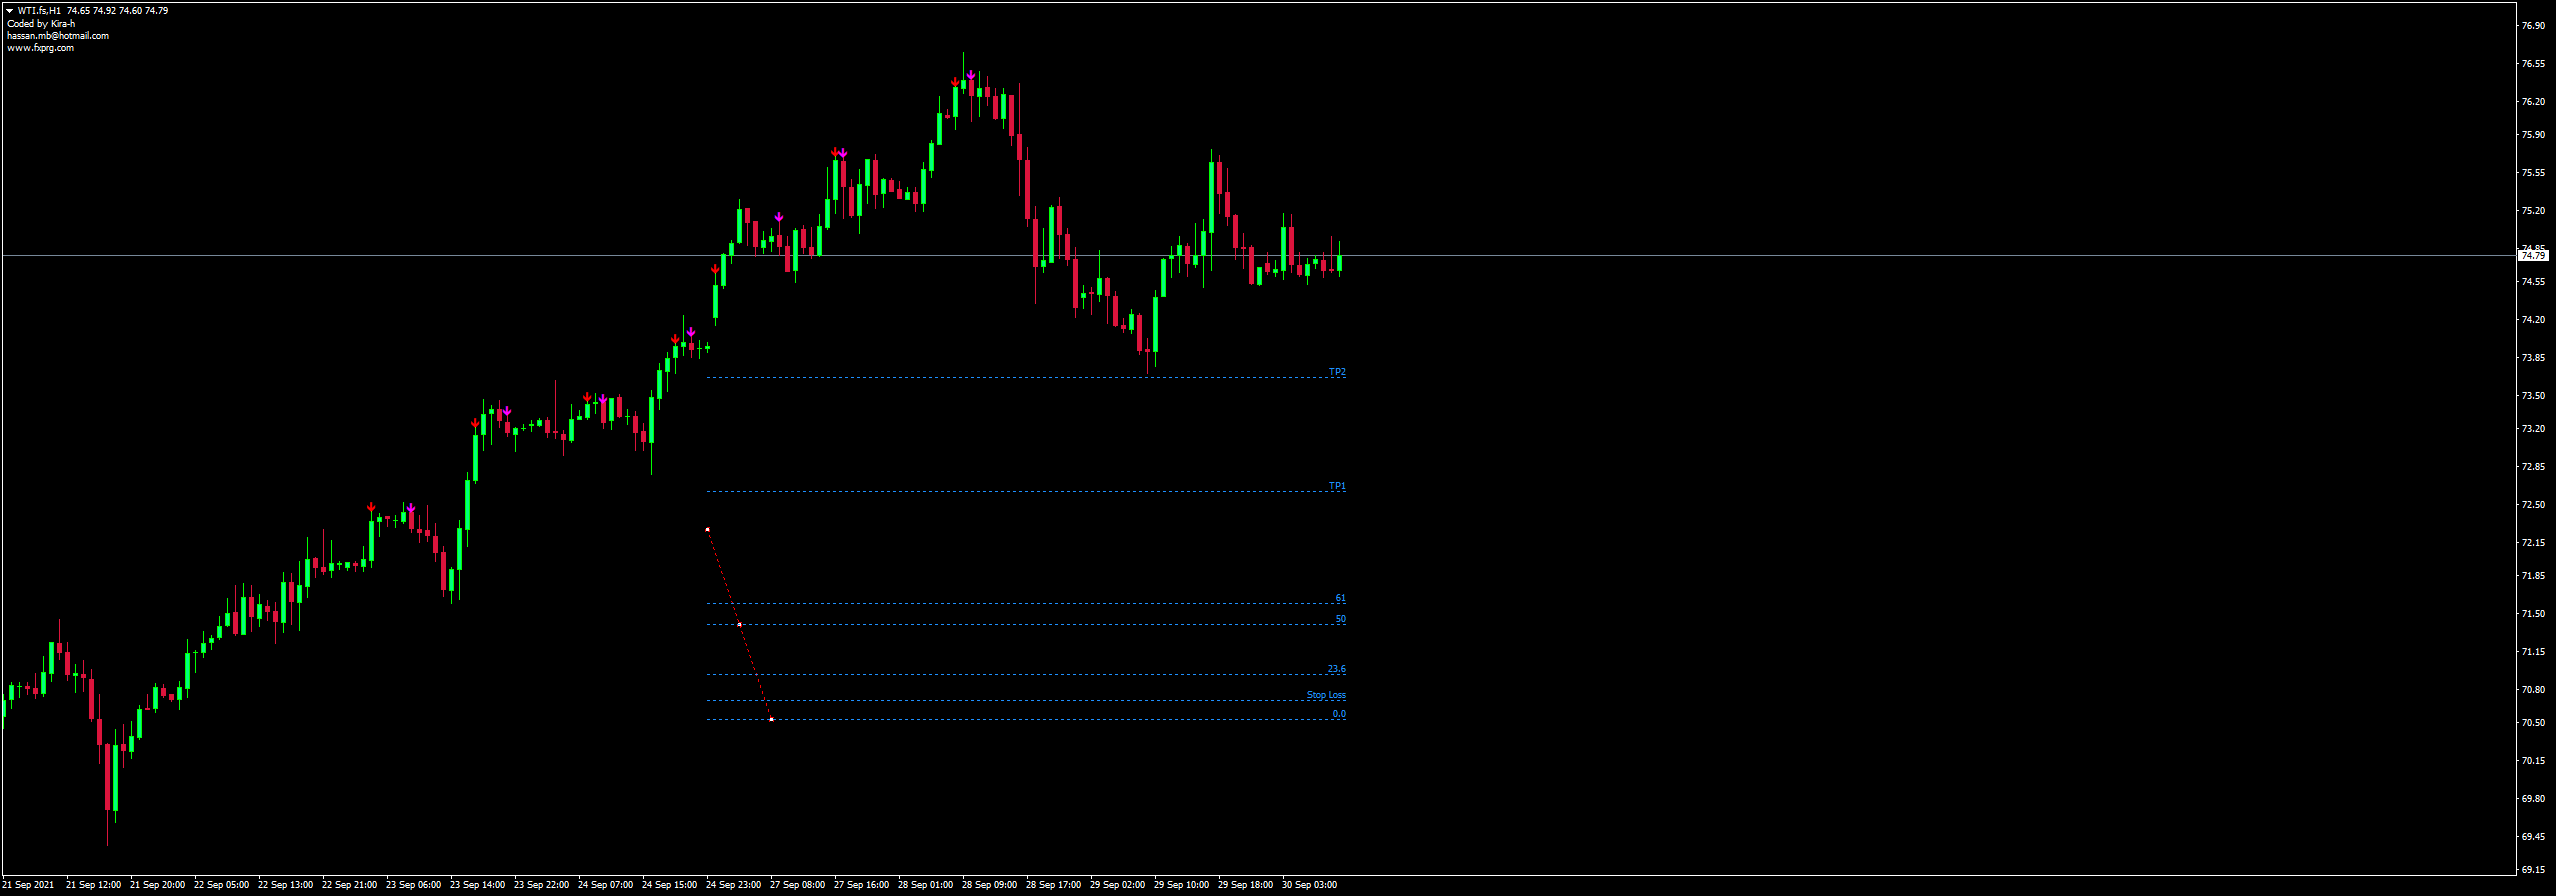
Task: Click the TP2 level label
Action: pyautogui.click(x=1337, y=372)
